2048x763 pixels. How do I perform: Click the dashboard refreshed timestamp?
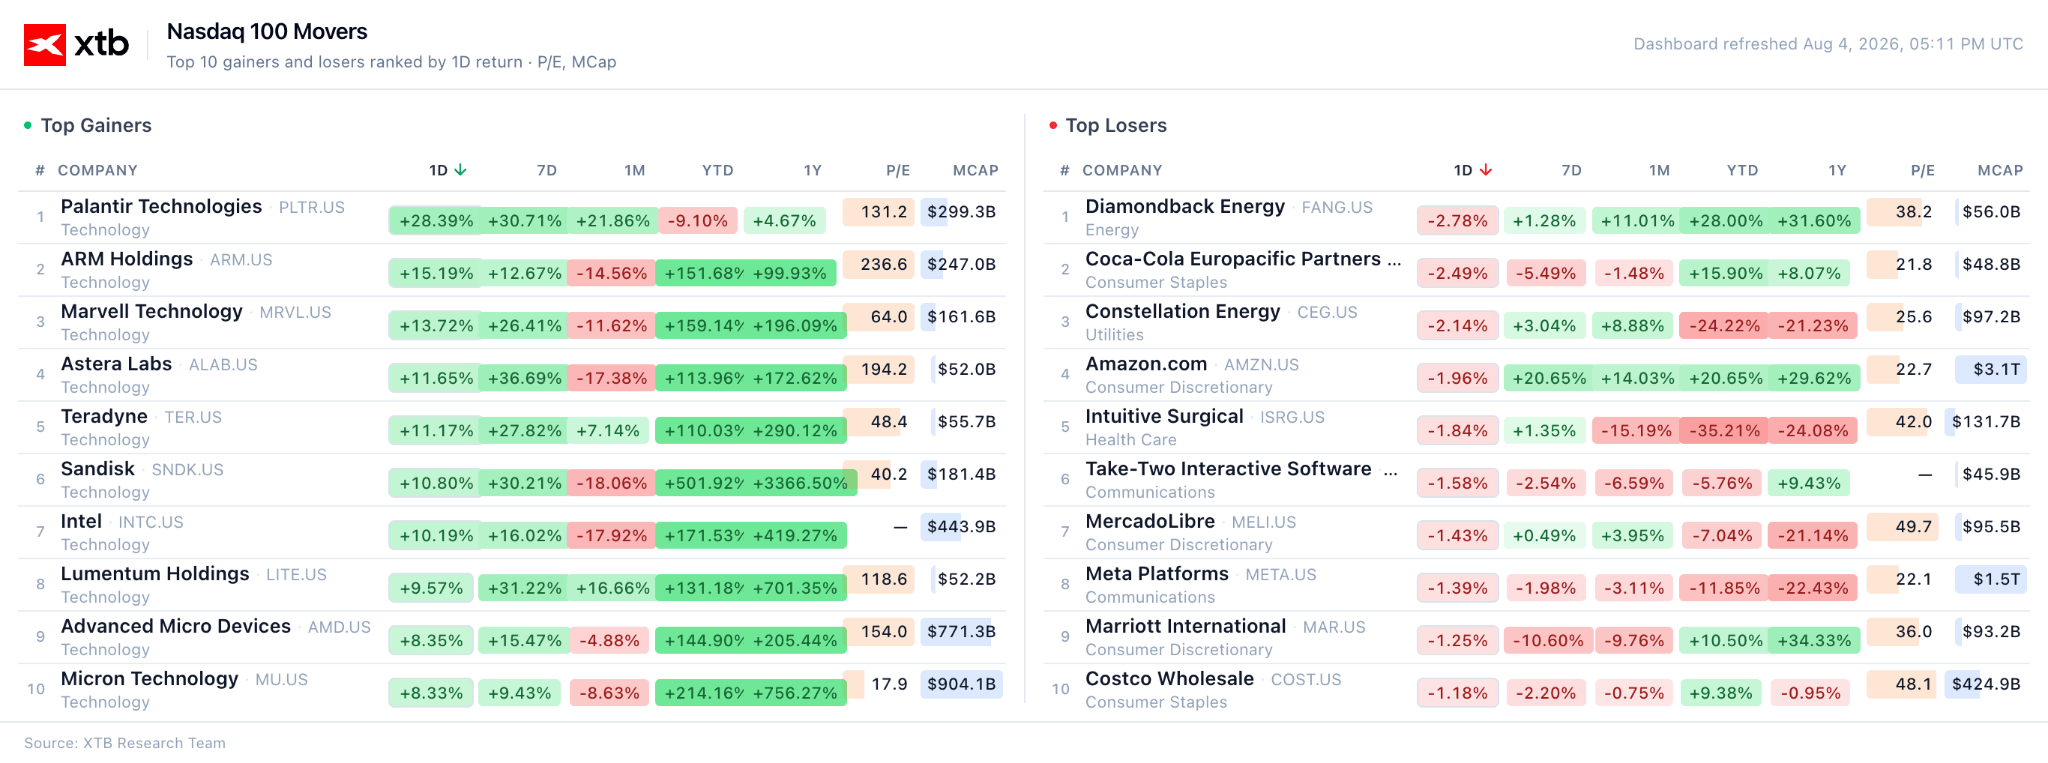click(x=1828, y=44)
